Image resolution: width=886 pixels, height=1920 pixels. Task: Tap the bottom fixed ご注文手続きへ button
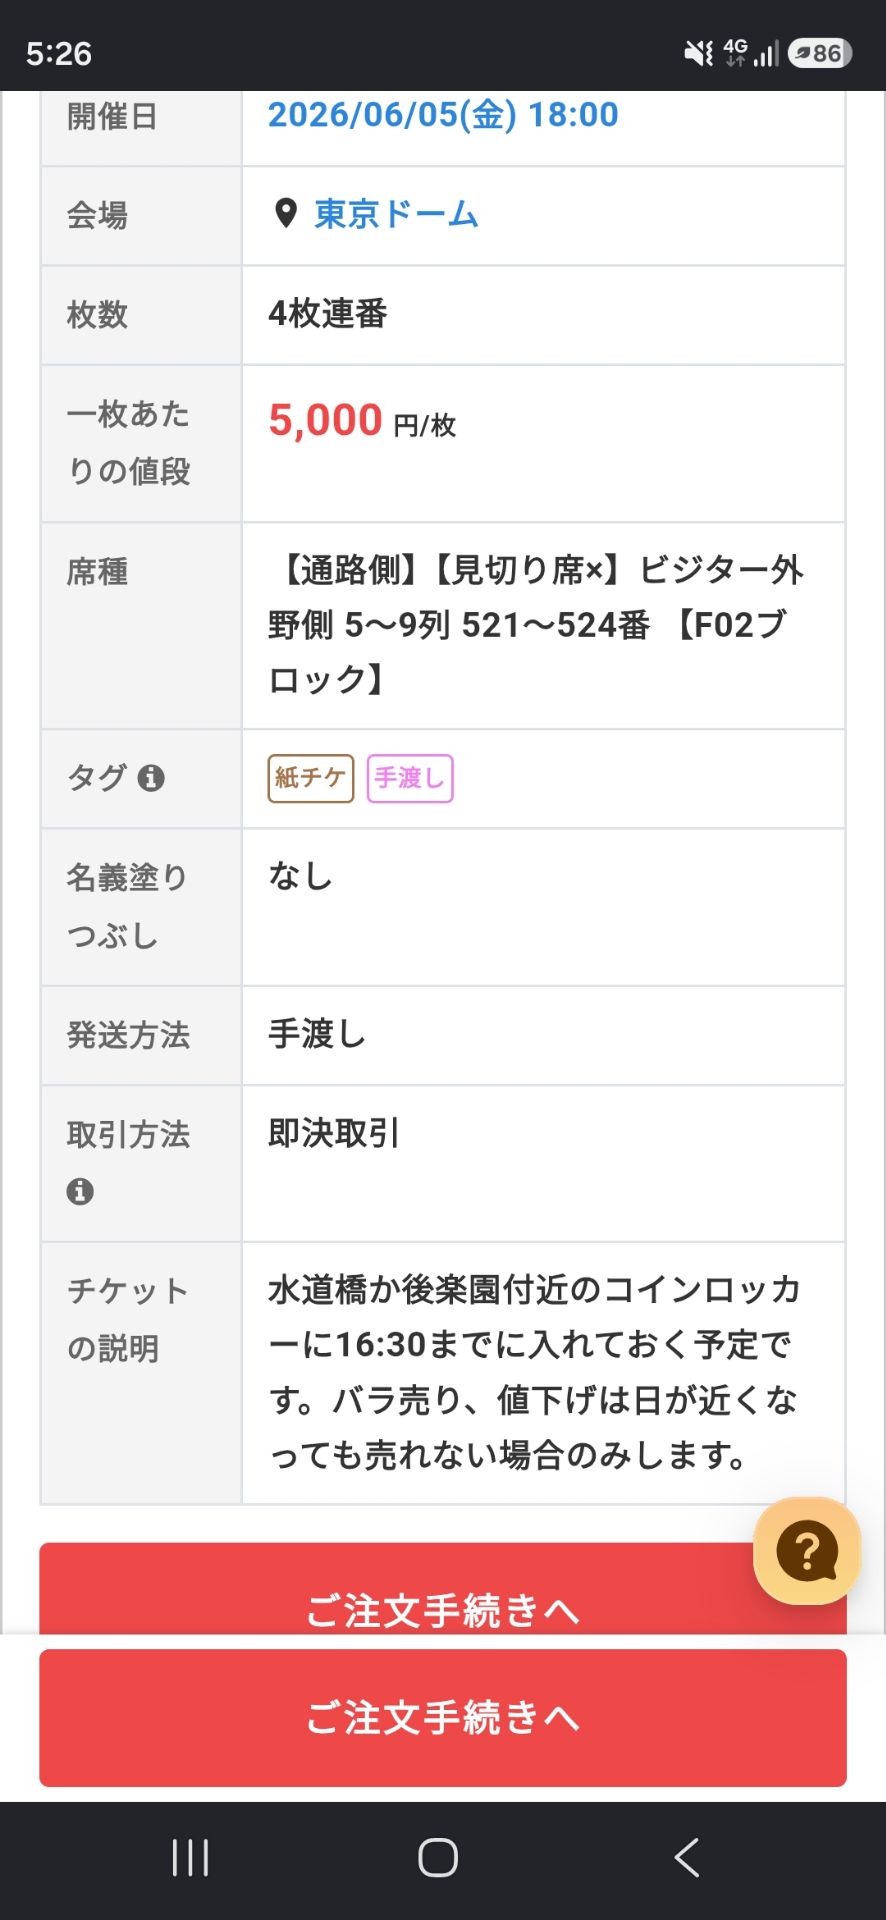click(443, 1718)
